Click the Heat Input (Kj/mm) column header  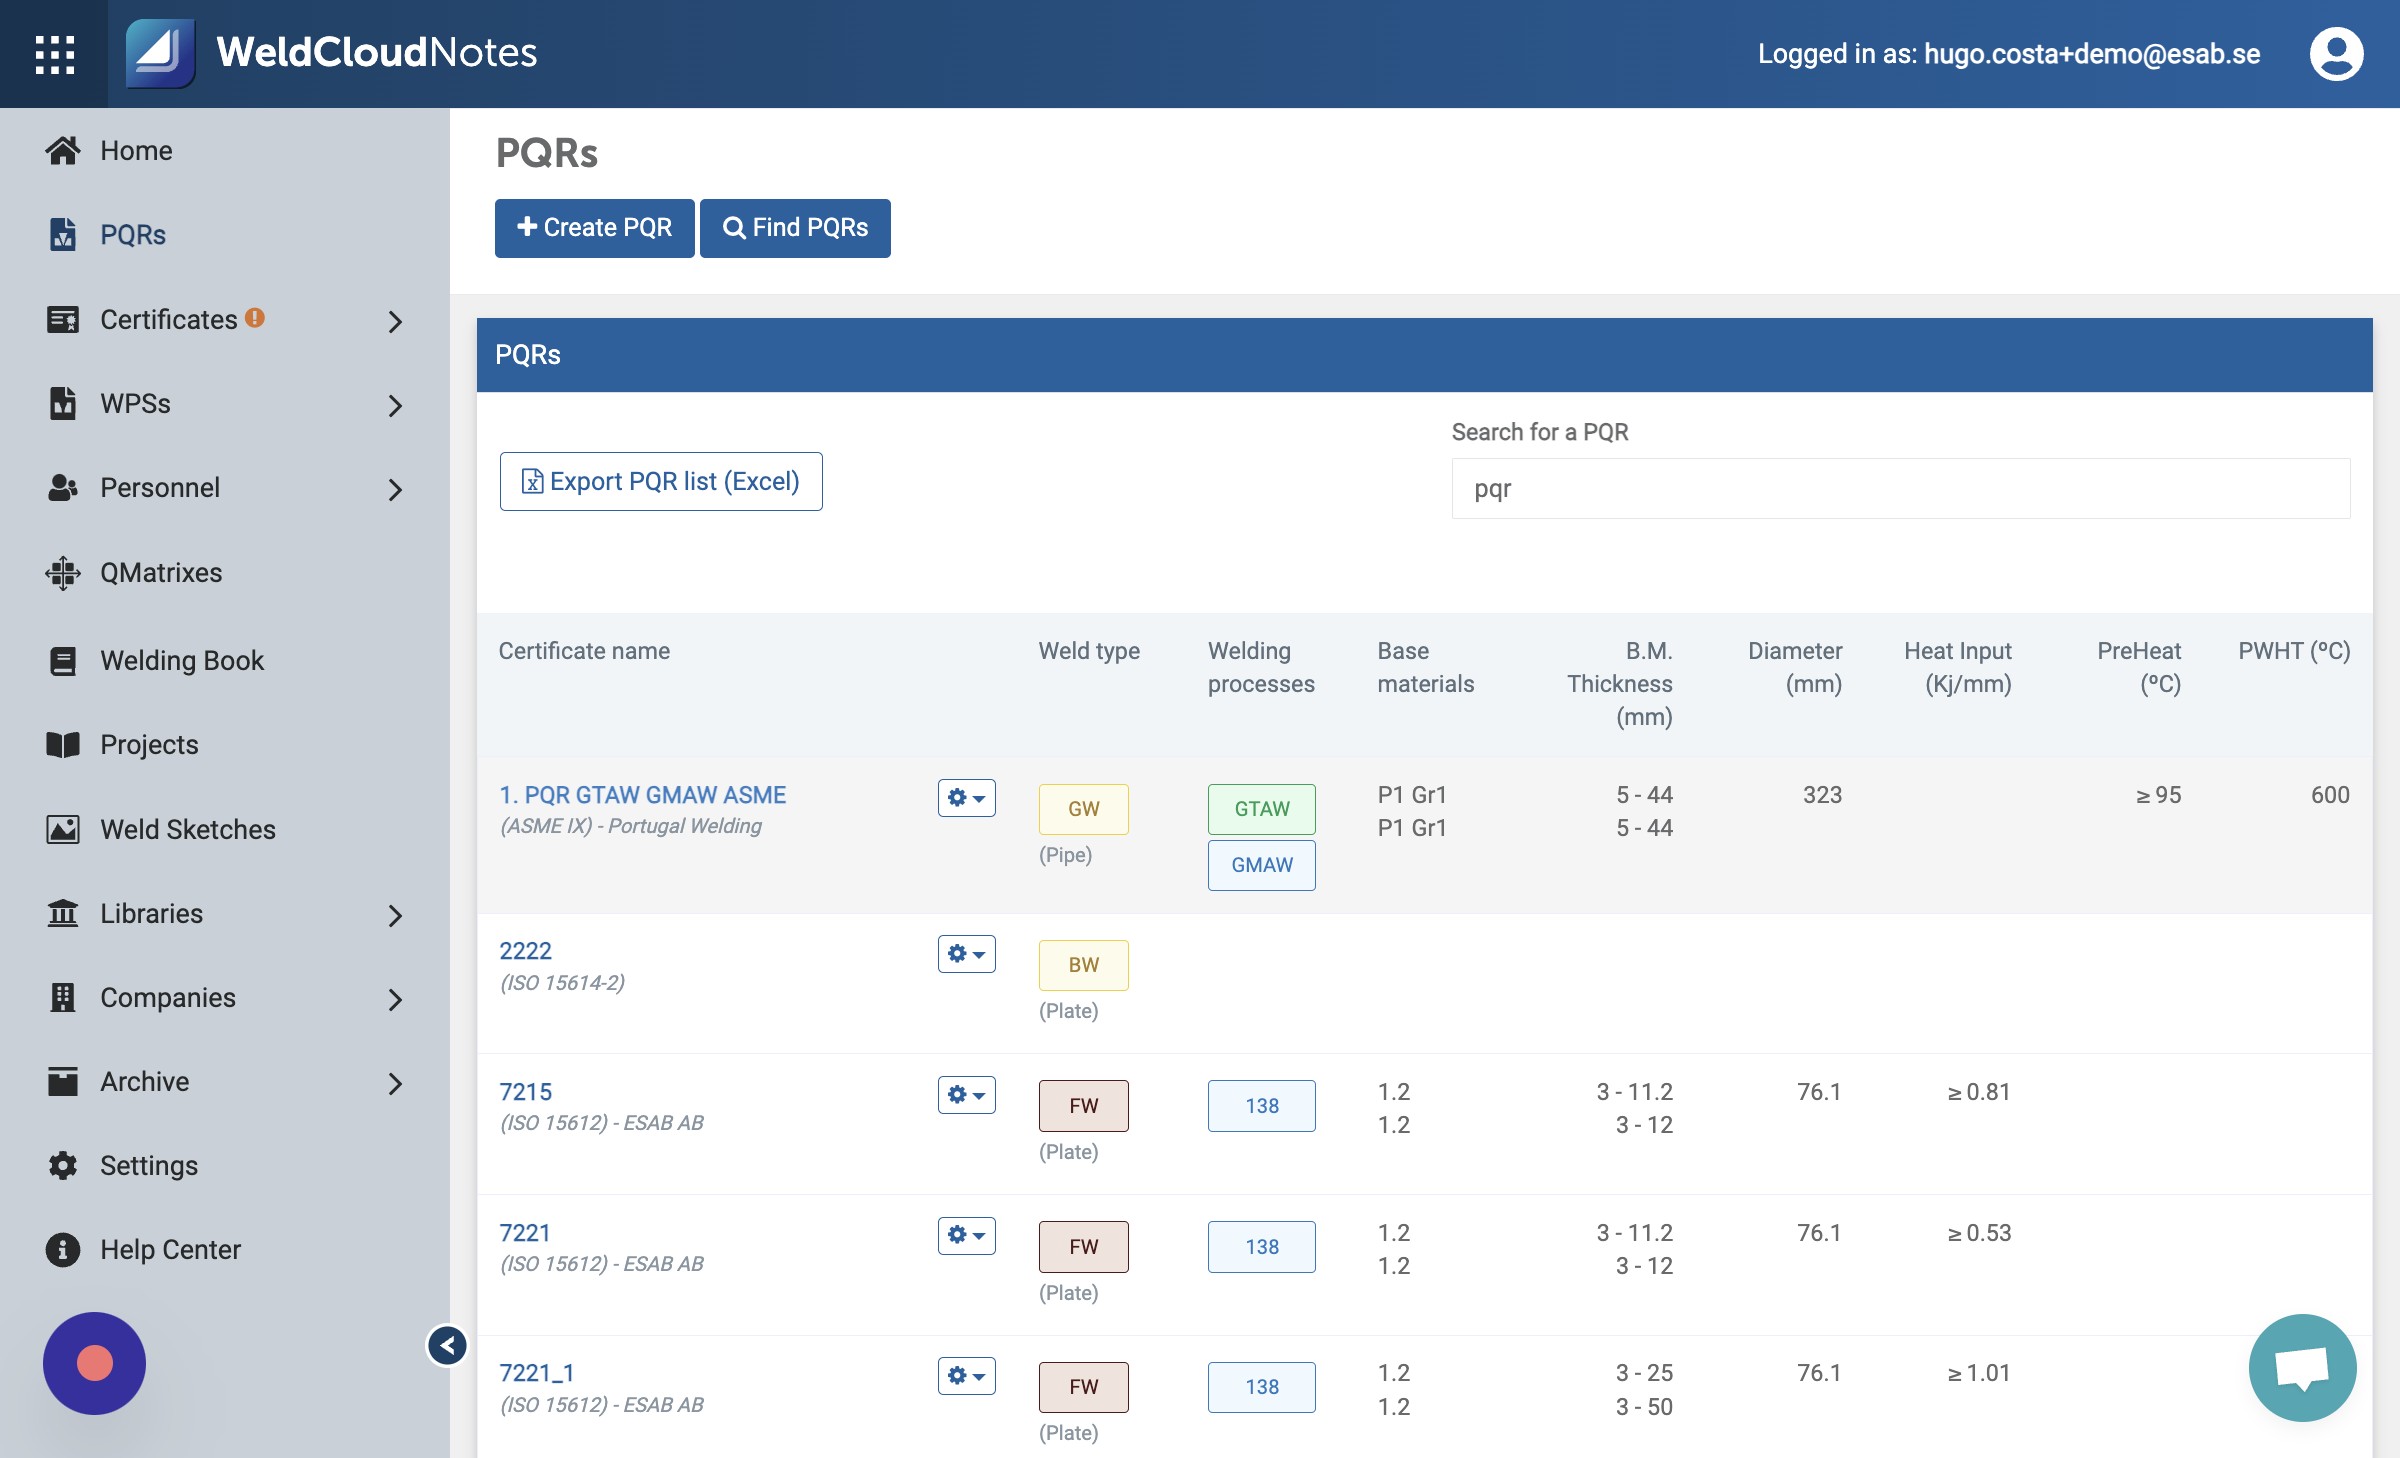[1958, 667]
